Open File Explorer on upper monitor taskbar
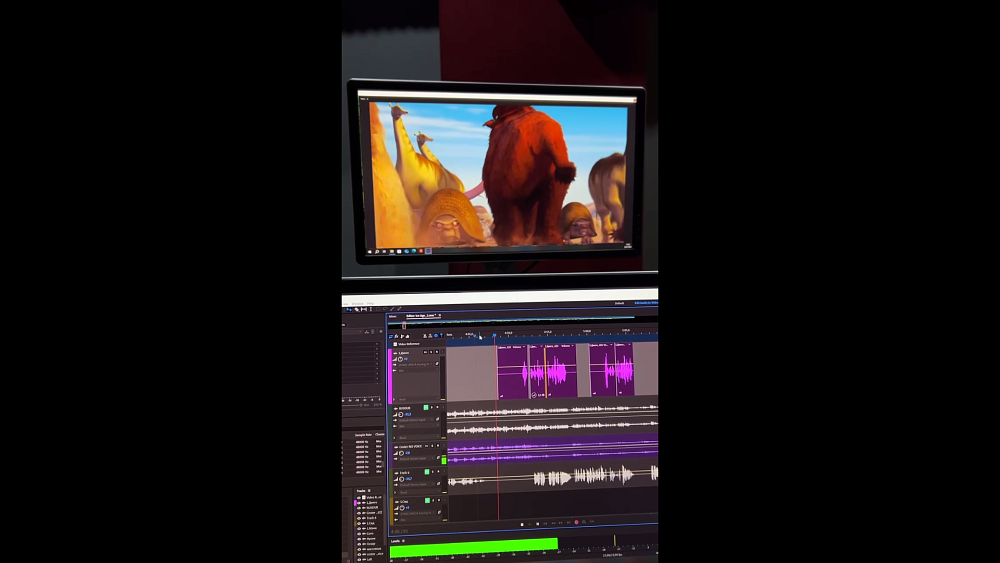Viewport: 1000px width, 563px height. click(392, 251)
